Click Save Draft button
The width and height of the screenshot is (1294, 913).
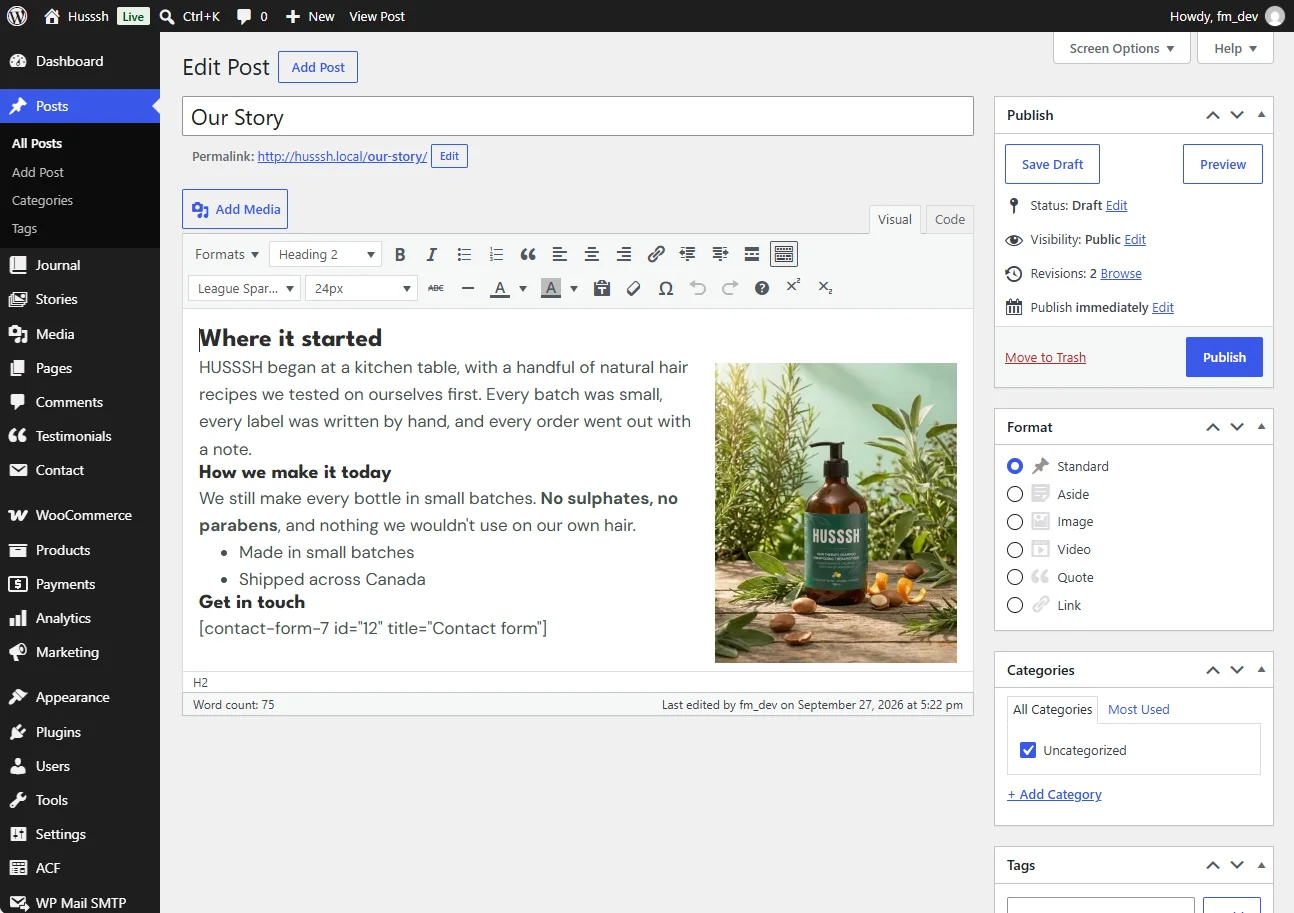[1052, 164]
